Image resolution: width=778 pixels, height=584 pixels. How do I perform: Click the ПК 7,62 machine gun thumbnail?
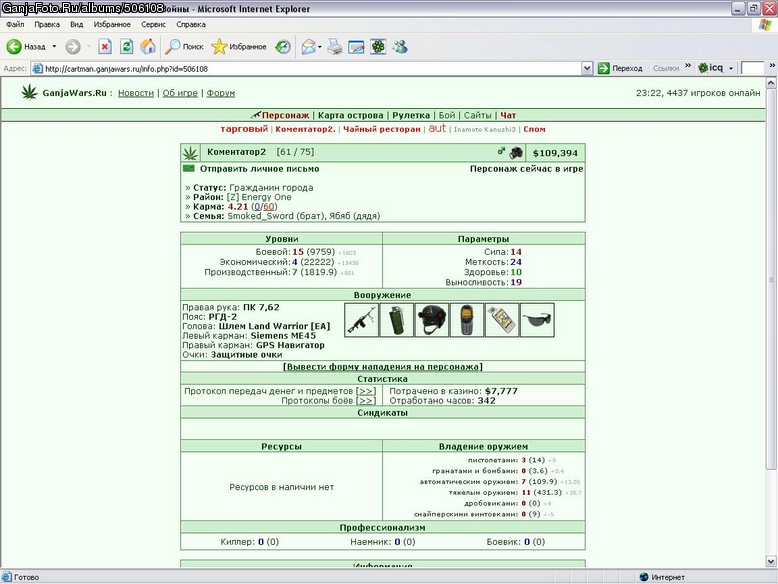click(x=361, y=320)
